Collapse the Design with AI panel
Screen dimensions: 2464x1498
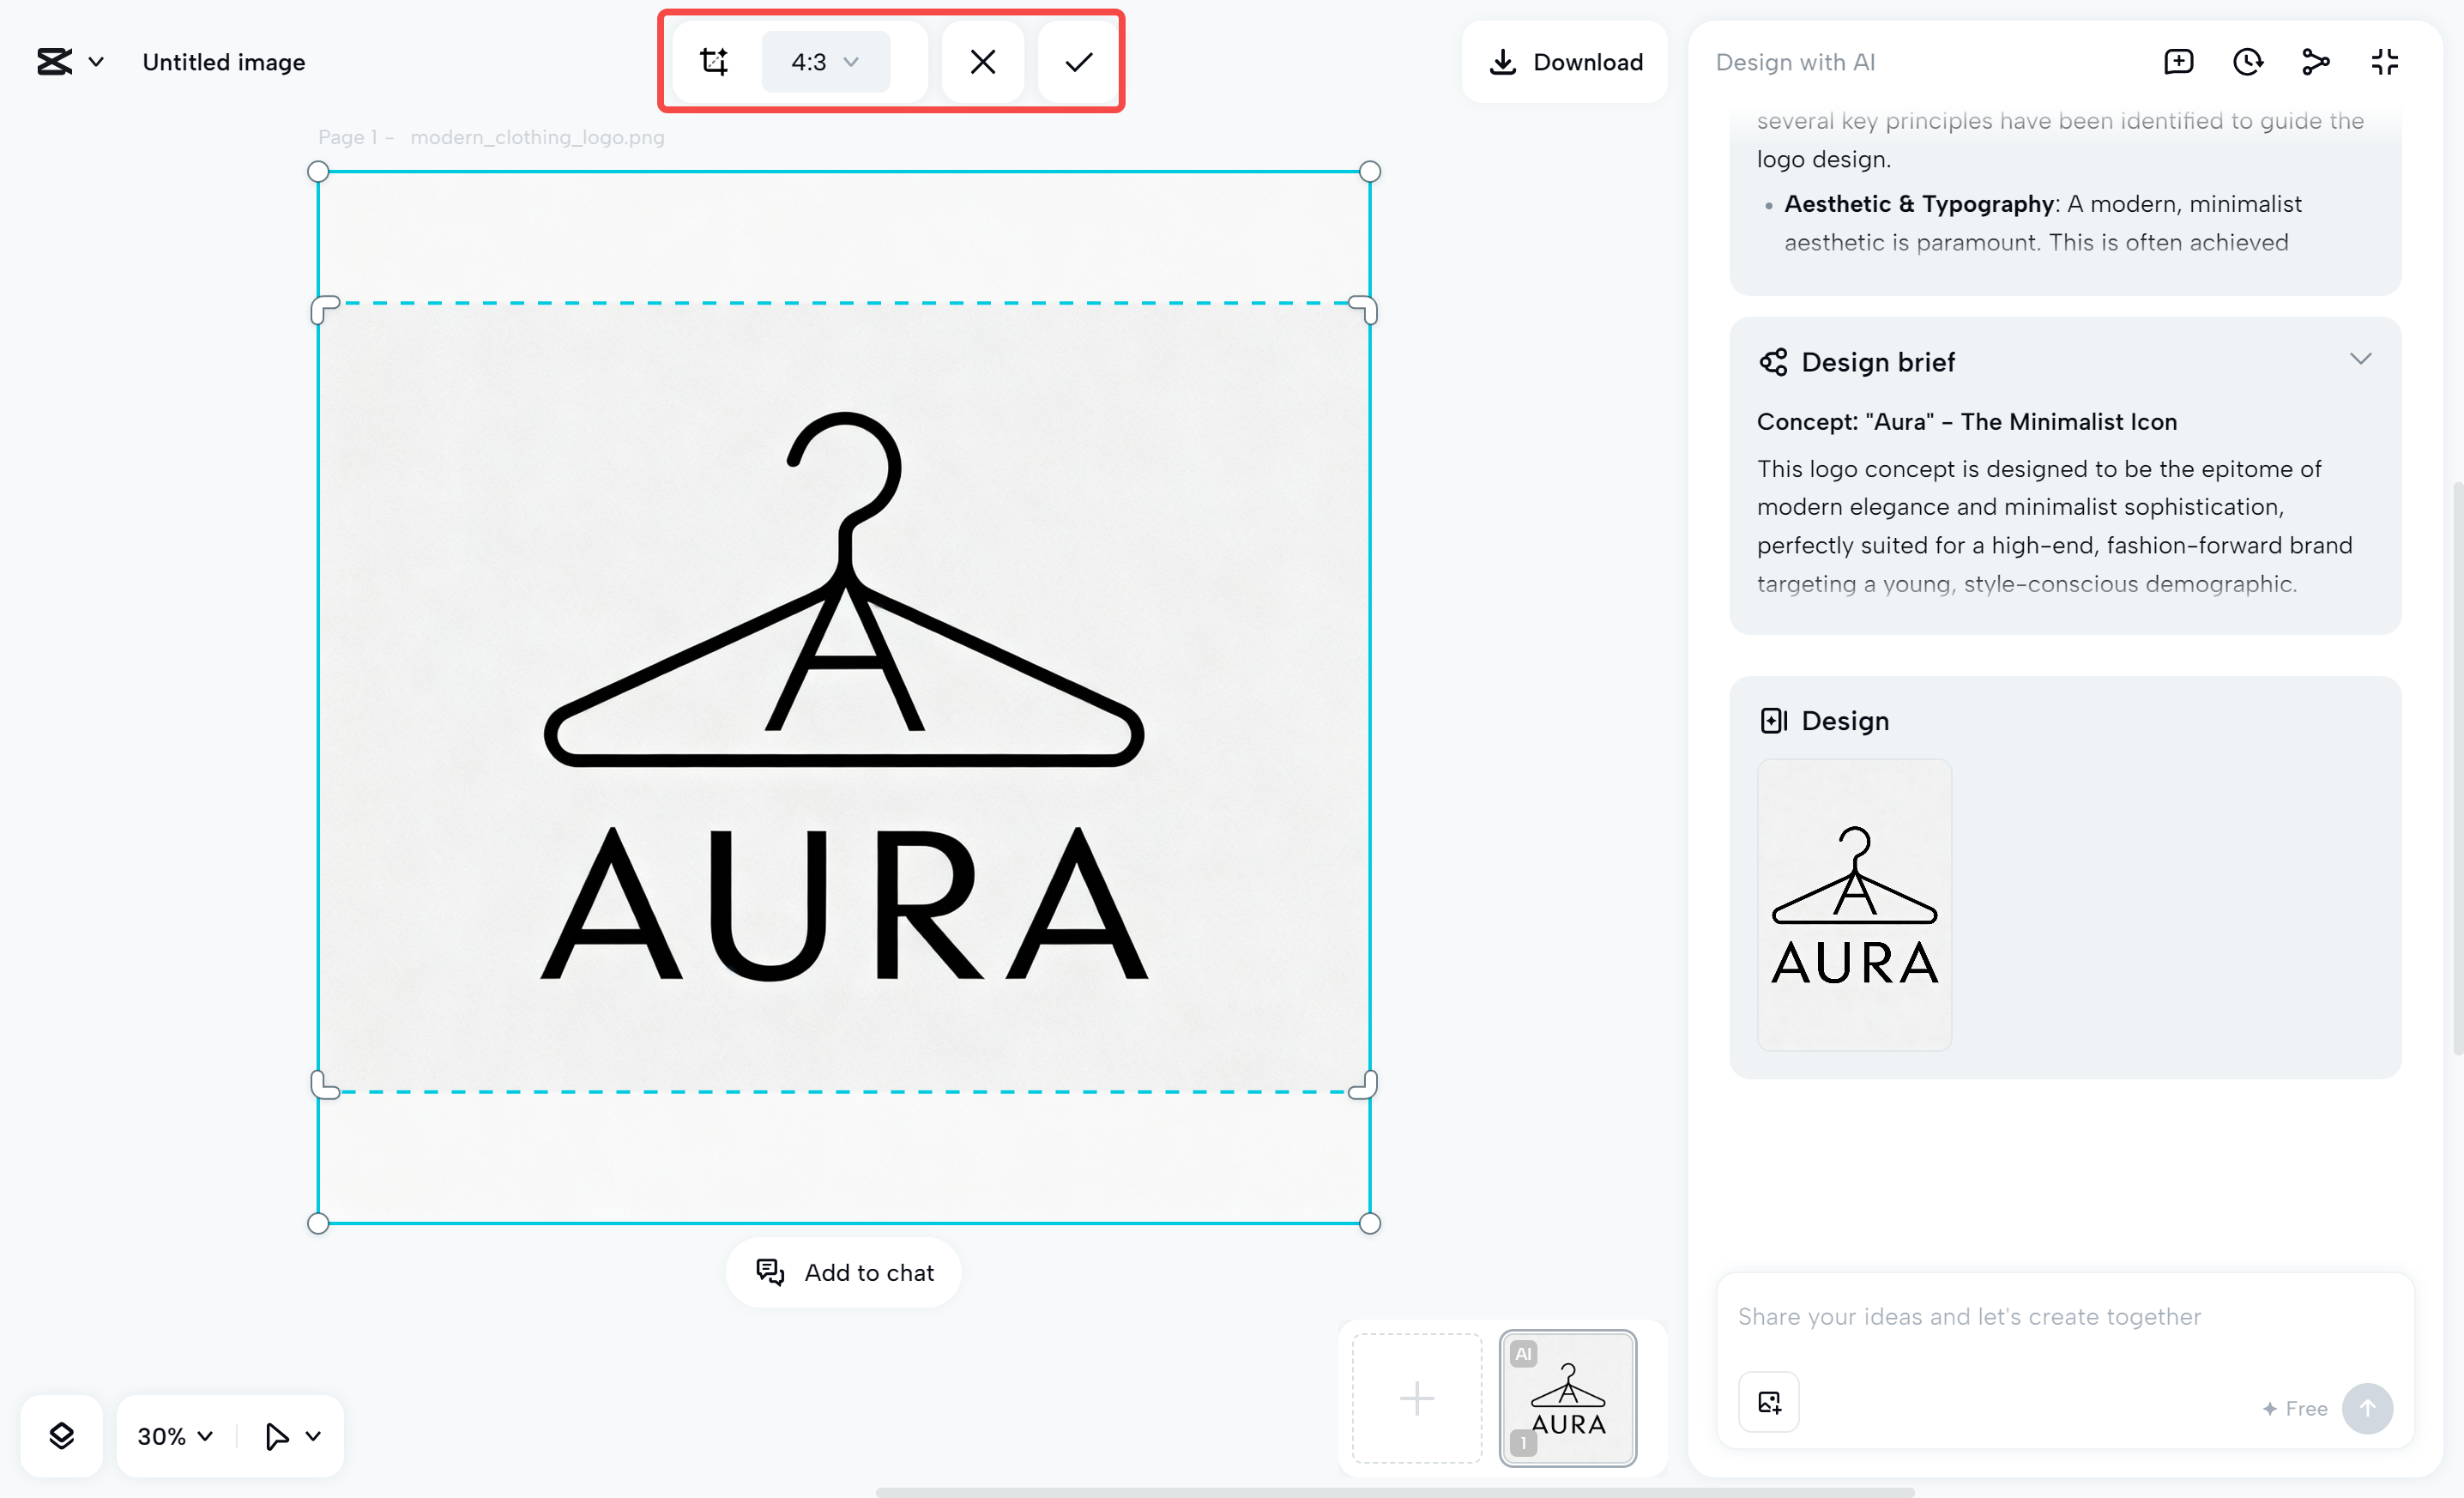coord(2384,62)
